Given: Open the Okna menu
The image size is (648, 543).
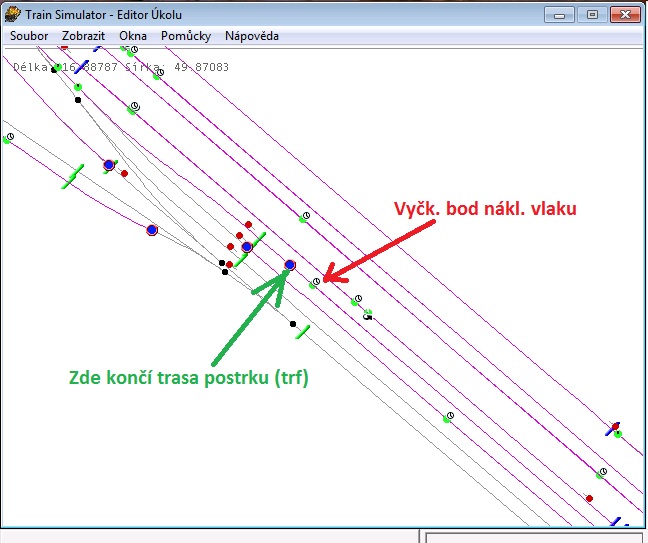Looking at the screenshot, I should (x=133, y=36).
